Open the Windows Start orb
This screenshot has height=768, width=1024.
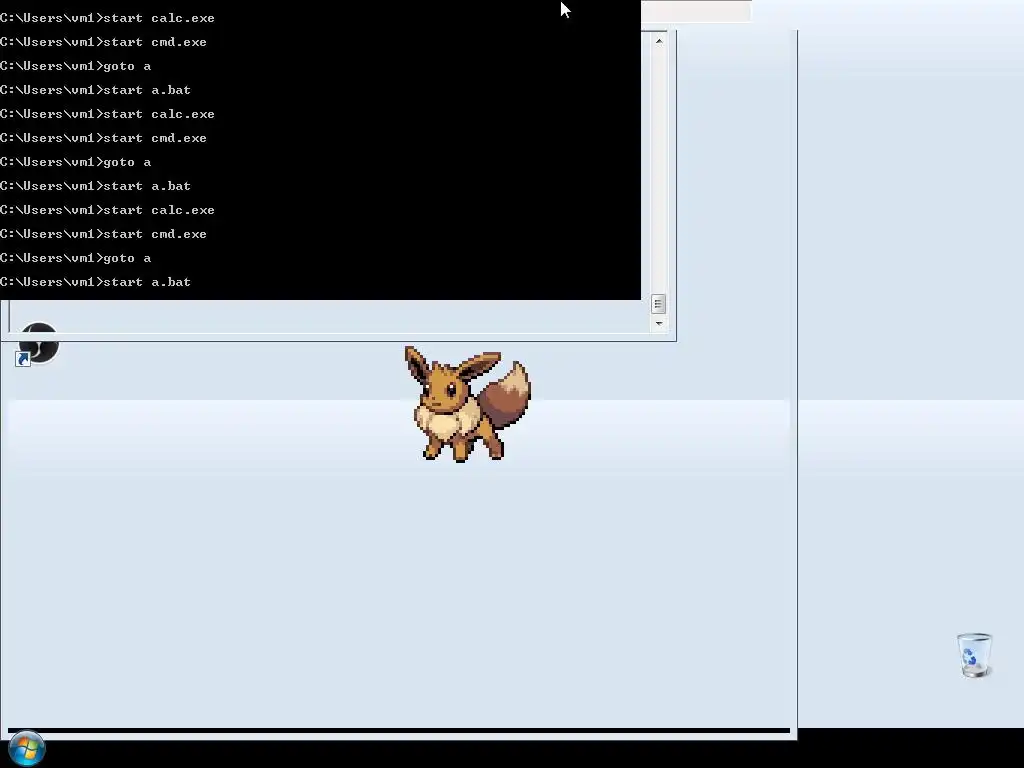pos(26,748)
